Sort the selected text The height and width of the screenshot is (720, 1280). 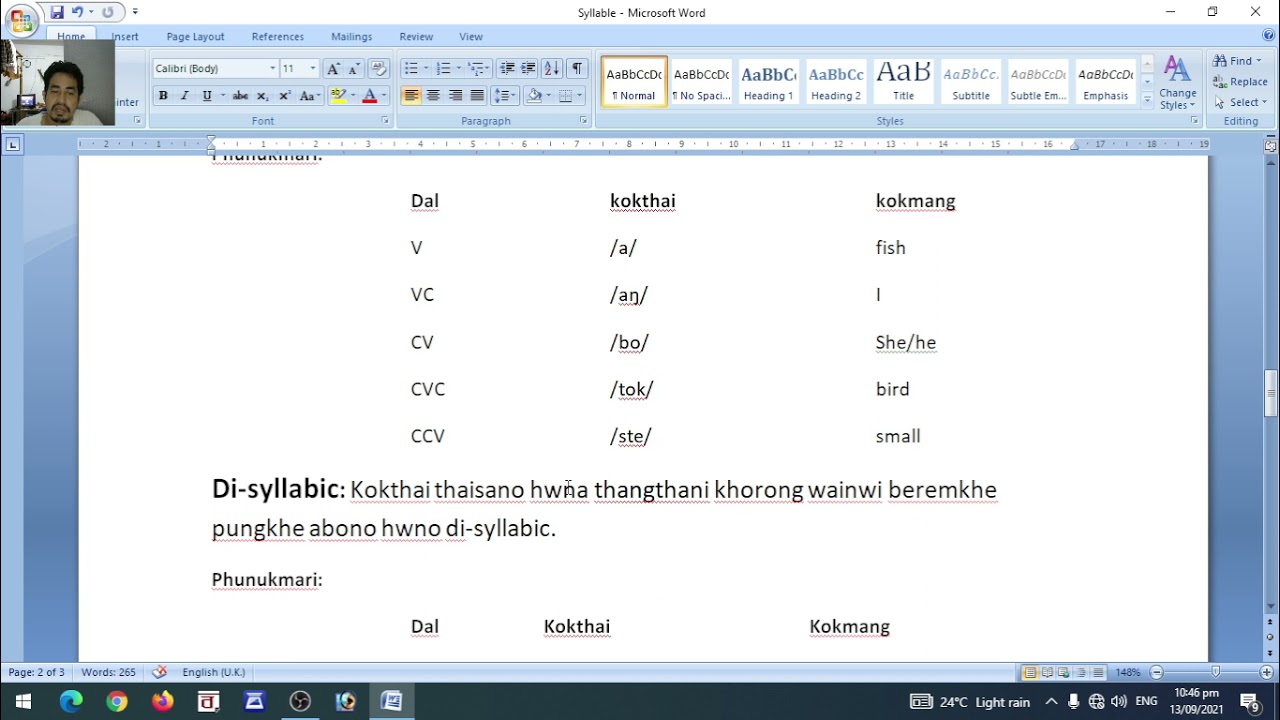(x=552, y=68)
